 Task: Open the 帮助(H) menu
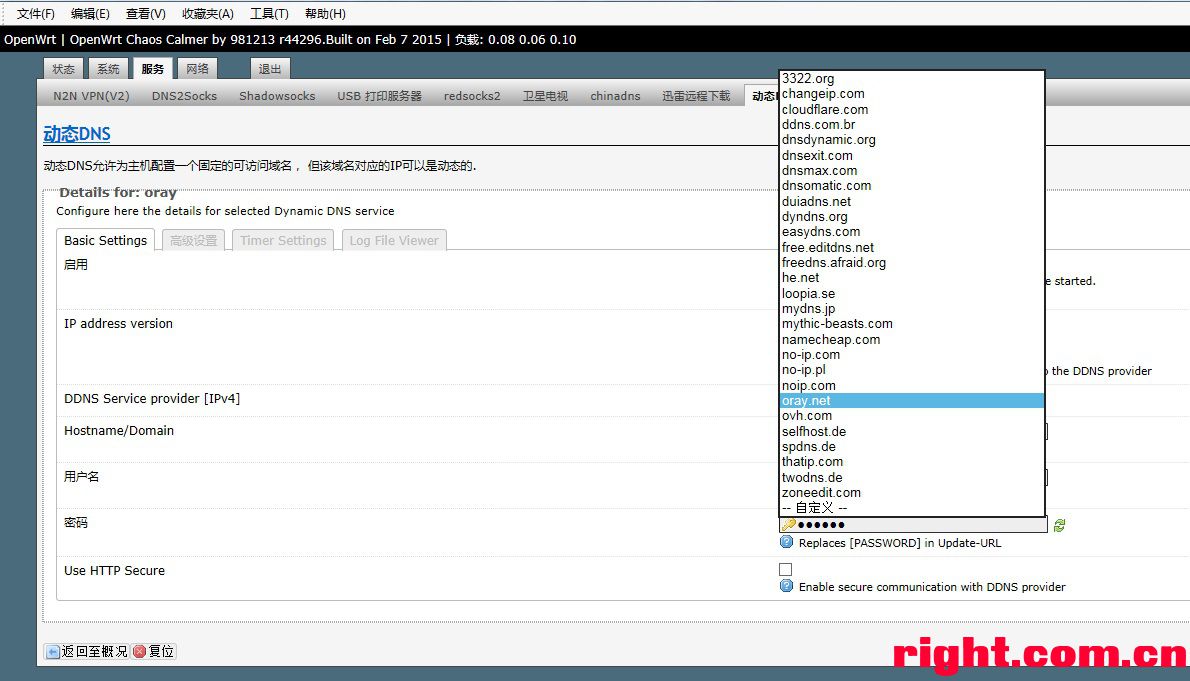point(325,14)
